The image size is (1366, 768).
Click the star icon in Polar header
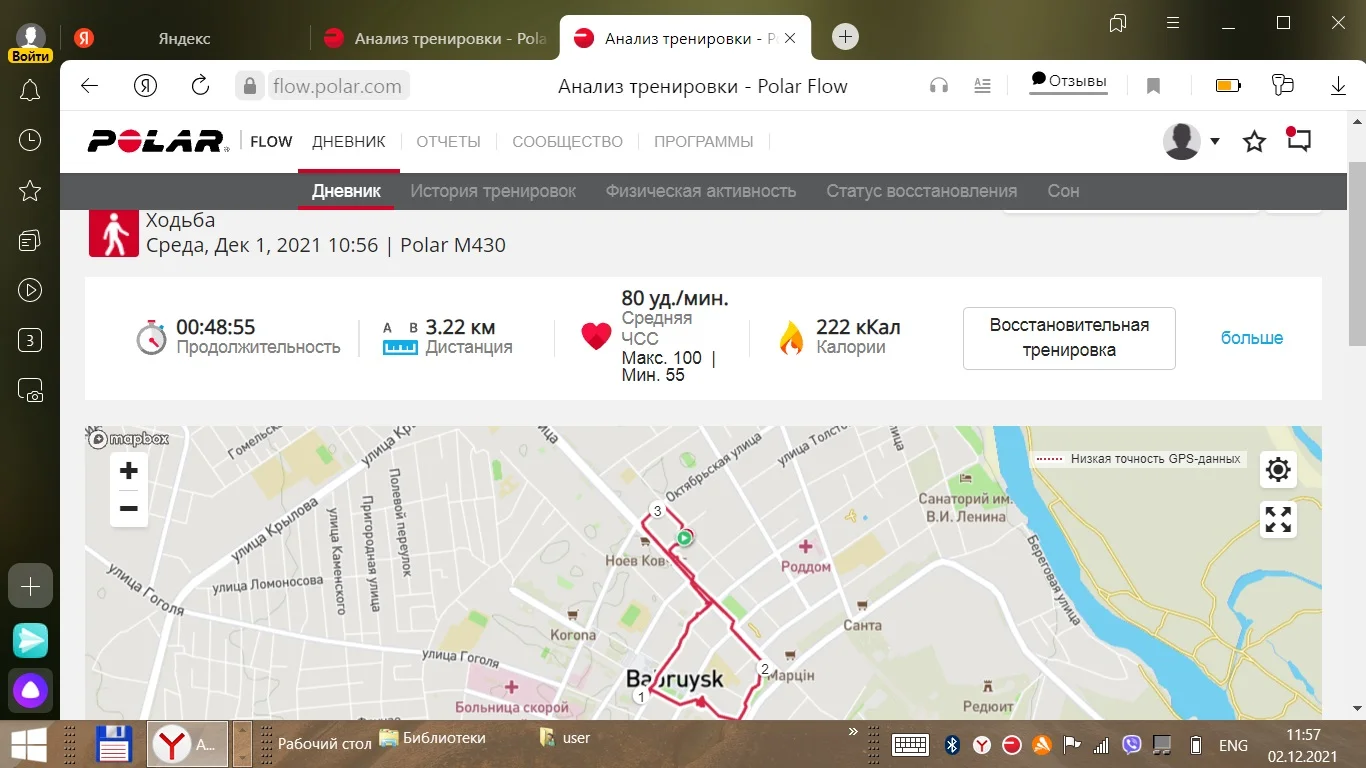(x=1254, y=141)
